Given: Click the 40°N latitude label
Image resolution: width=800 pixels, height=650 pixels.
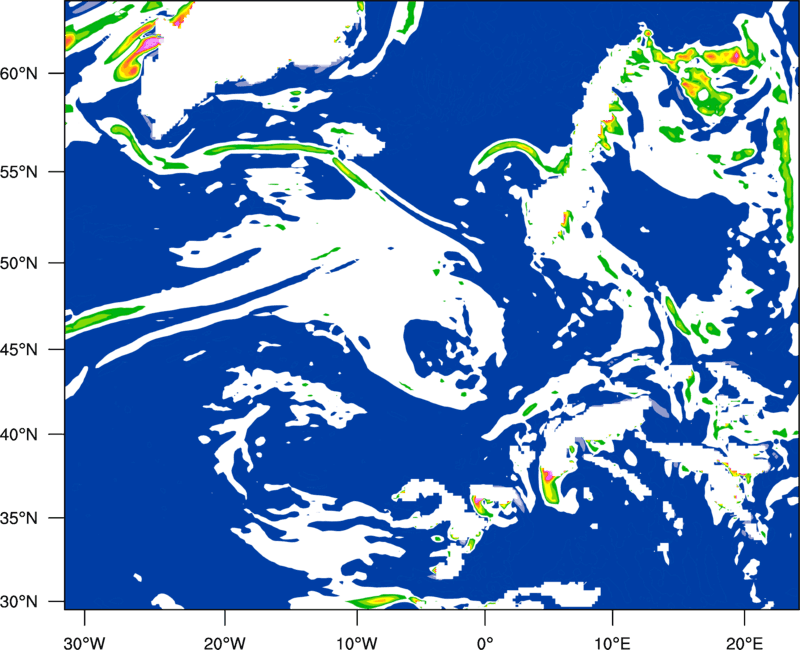Looking at the screenshot, I should 19,435.
